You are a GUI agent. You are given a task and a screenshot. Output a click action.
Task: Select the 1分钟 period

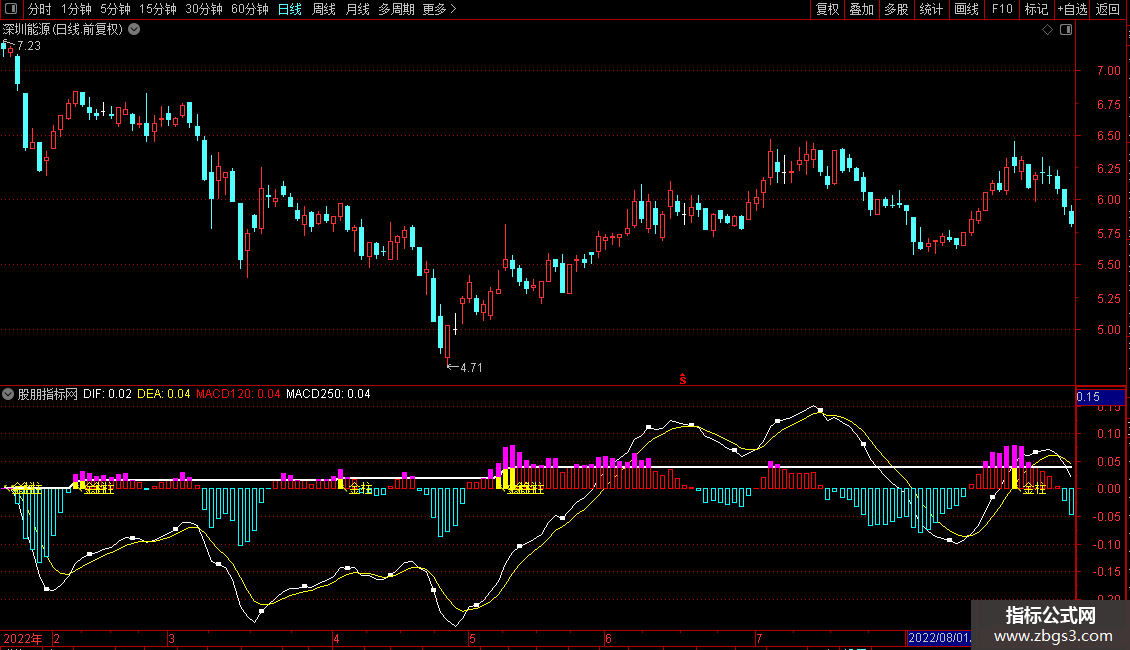point(76,9)
